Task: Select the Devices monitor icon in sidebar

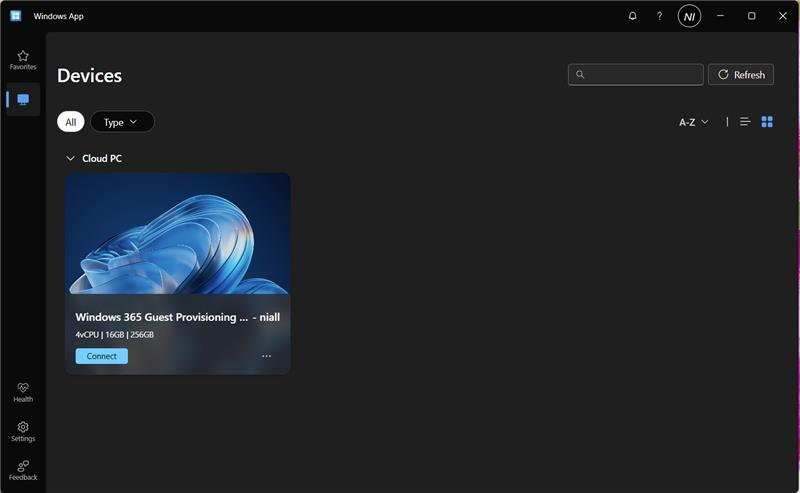Action: (x=23, y=100)
